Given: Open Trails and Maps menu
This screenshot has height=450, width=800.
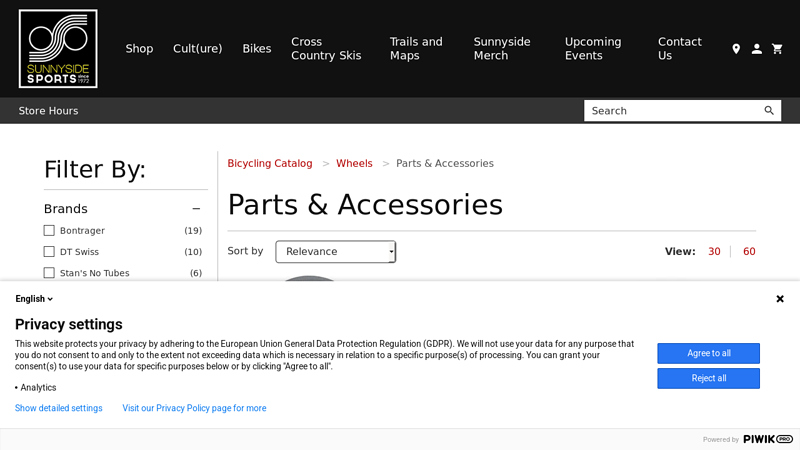Looking at the screenshot, I should coord(416,48).
